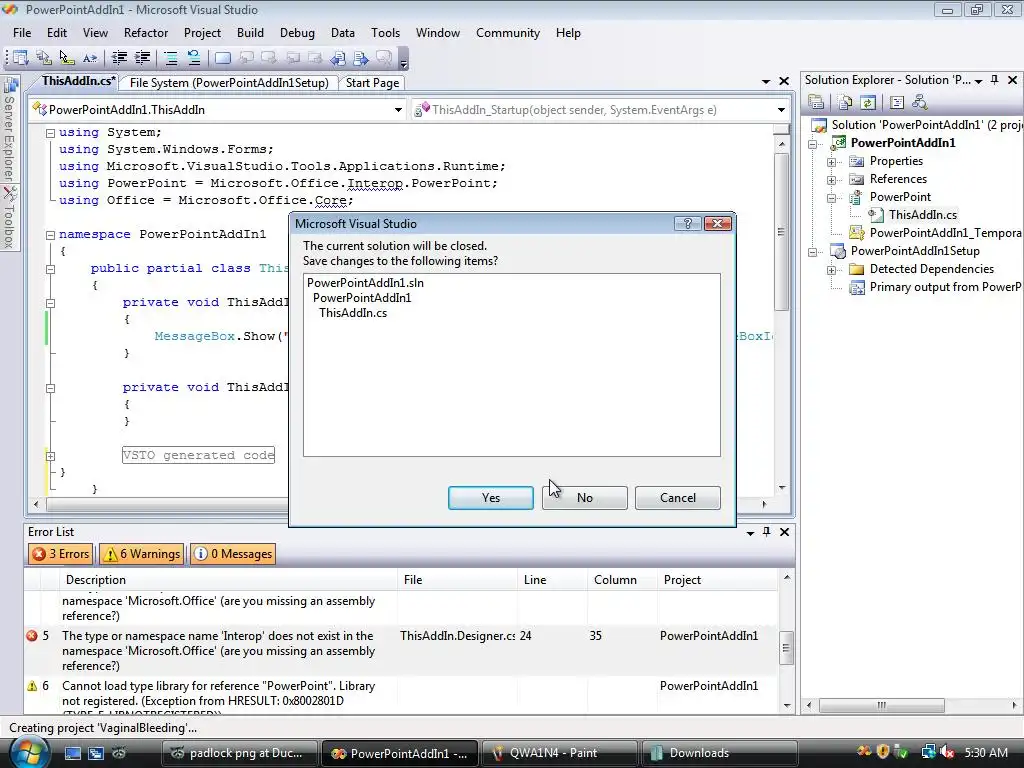Click code editor vertical scrollbar thumb
The height and width of the screenshot is (768, 1024).
coord(781,231)
